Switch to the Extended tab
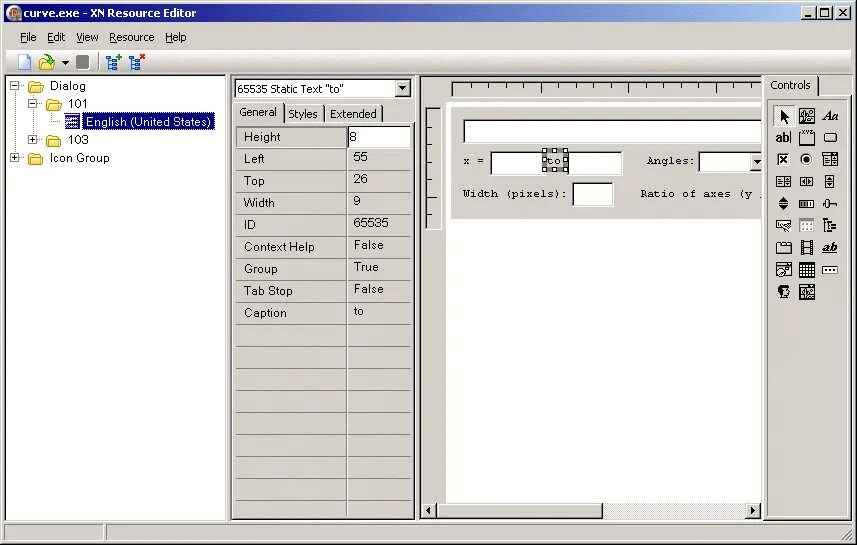Viewport: 857px width, 545px height. coord(353,114)
